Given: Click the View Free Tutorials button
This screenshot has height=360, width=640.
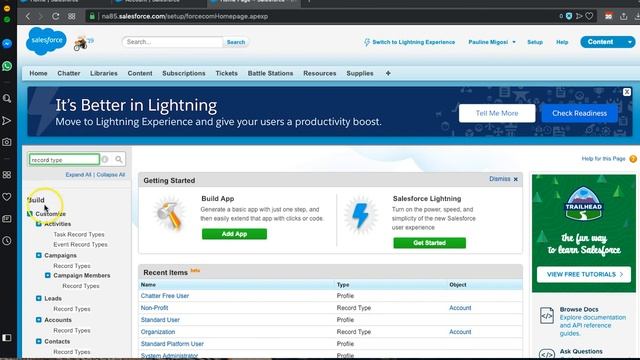Looking at the screenshot, I should click(x=584, y=274).
